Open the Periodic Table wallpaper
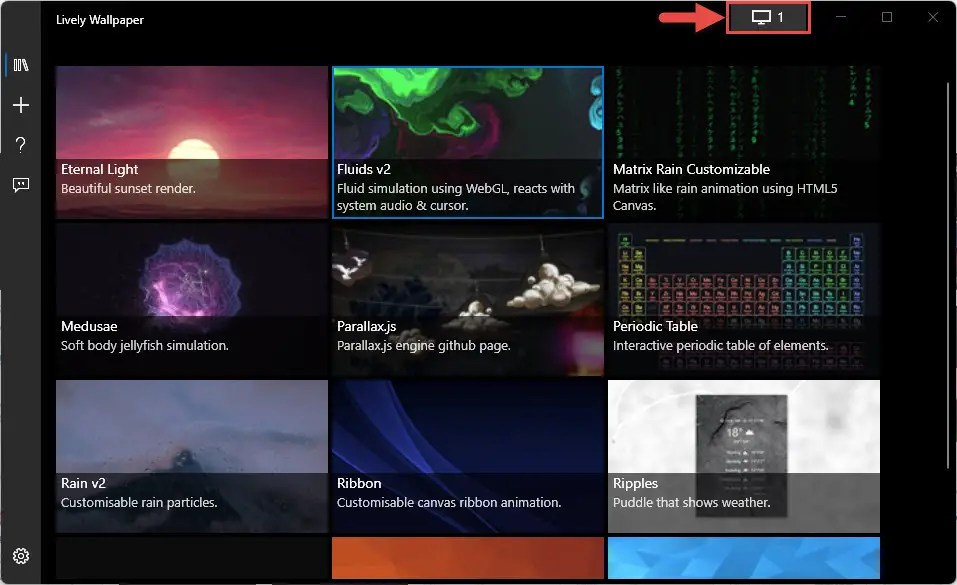The image size is (957, 585). [x=743, y=299]
